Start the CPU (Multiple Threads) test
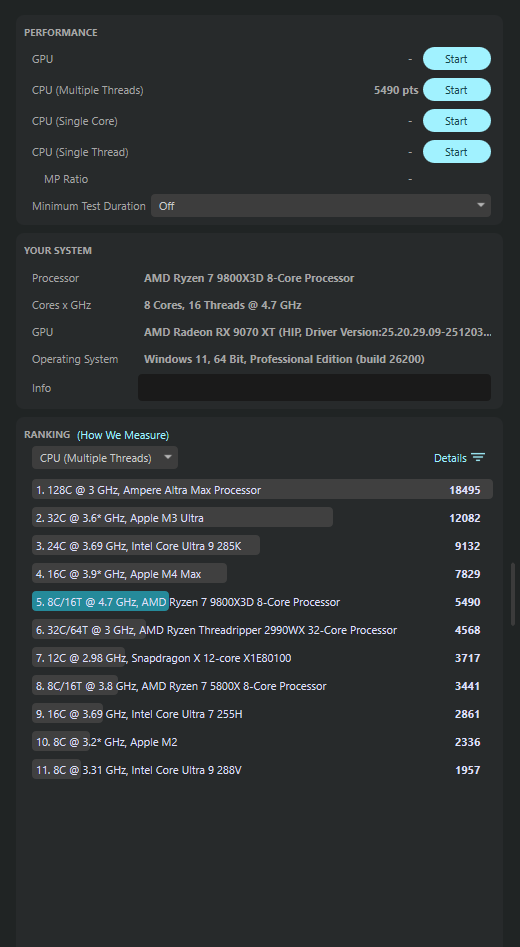This screenshot has width=520, height=947. [457, 89]
